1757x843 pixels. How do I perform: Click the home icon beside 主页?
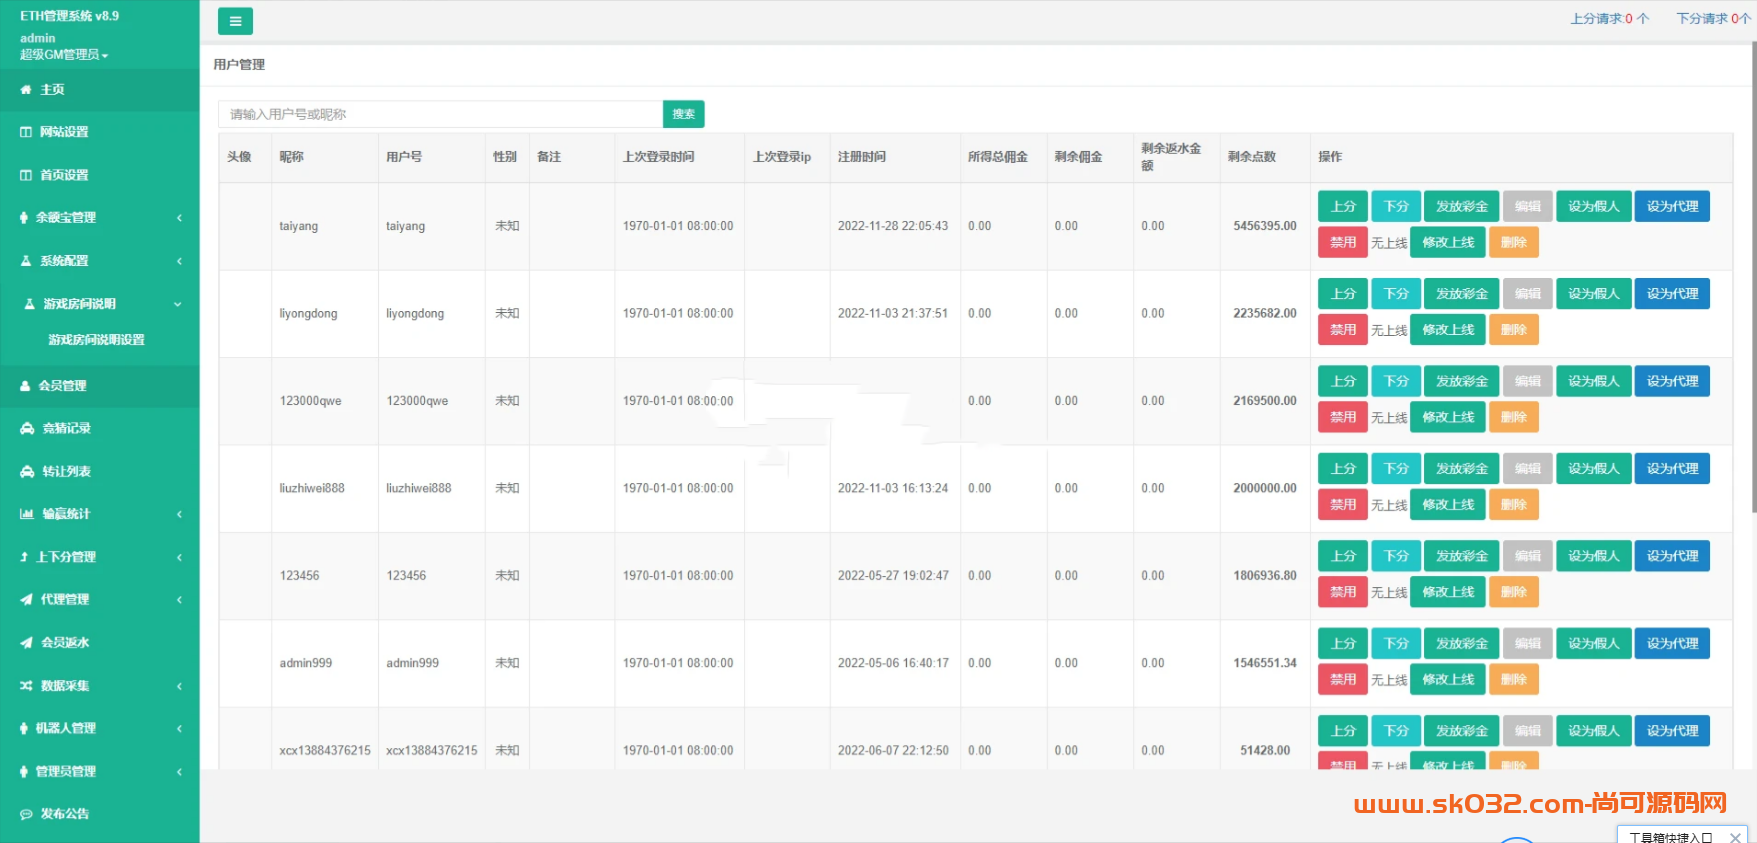[x=26, y=90]
